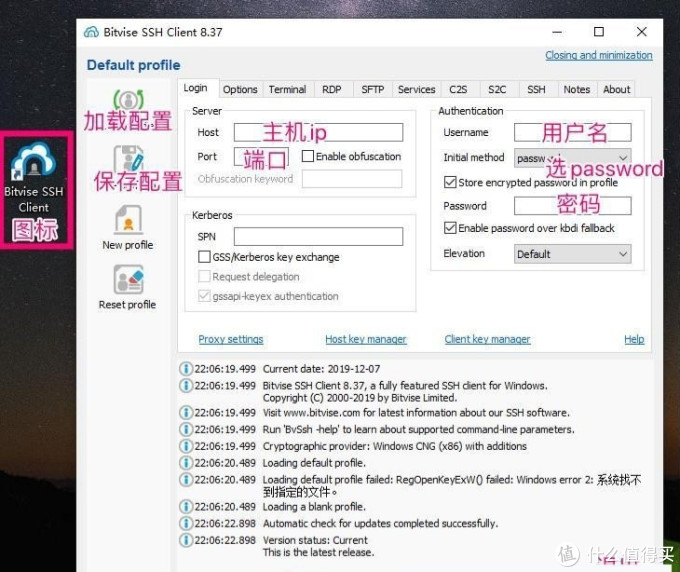Toggle Enable password over kbdi fallback

point(450,228)
